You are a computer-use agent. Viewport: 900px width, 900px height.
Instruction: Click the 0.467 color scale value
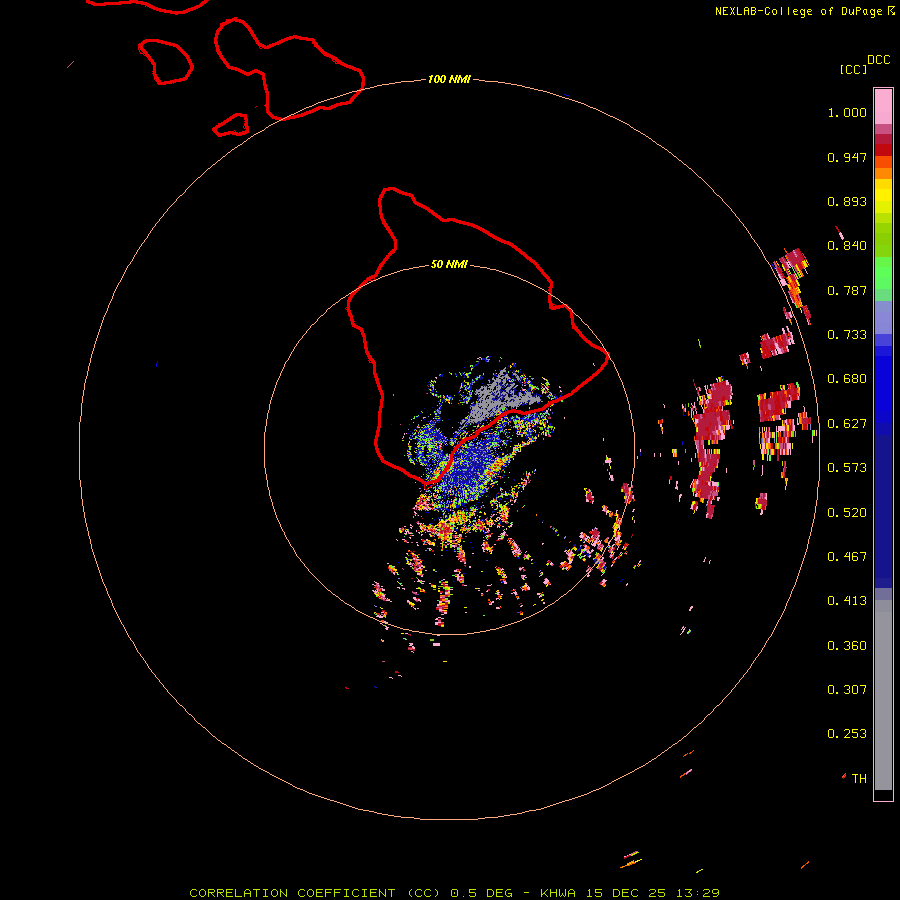847,557
